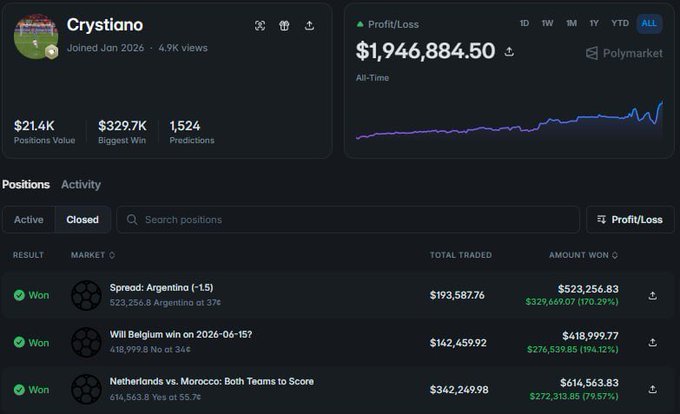This screenshot has height=414, width=680.
Task: Click the green Profit/Loss up triangle
Action: [x=360, y=24]
